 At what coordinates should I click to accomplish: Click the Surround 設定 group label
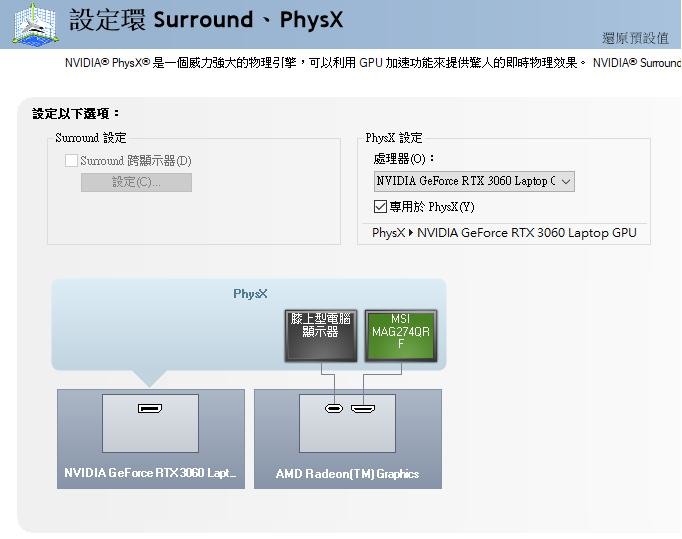pos(90,138)
